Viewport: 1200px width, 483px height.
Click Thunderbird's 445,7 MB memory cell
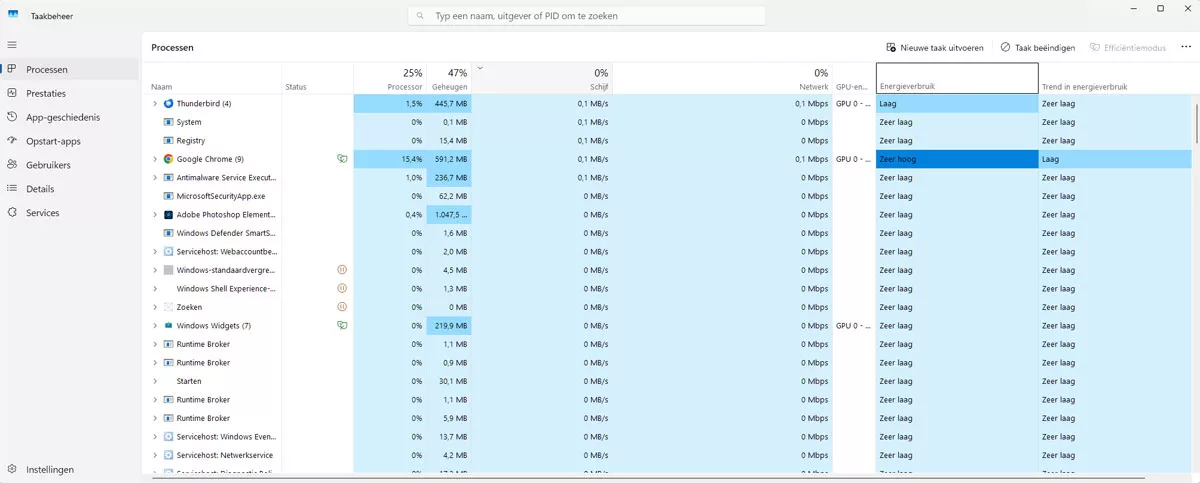tap(449, 104)
